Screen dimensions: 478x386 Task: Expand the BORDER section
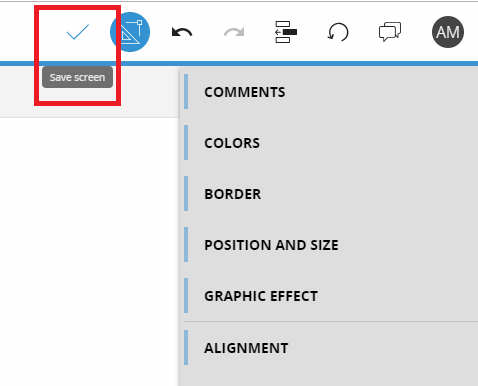click(x=331, y=194)
